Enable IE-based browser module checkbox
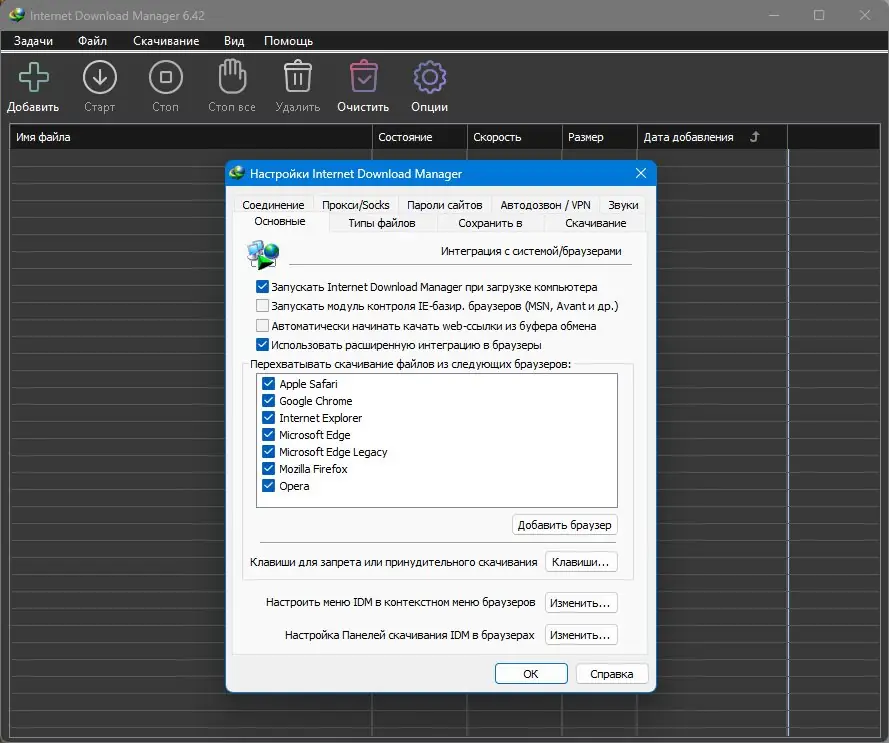This screenshot has height=743, width=889. [262, 306]
